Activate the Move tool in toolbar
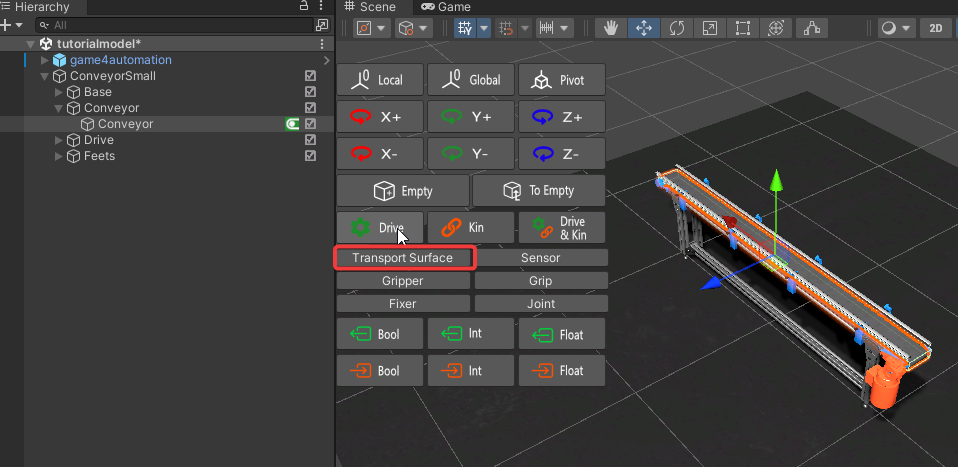Viewport: 958px width, 467px height. 643,29
